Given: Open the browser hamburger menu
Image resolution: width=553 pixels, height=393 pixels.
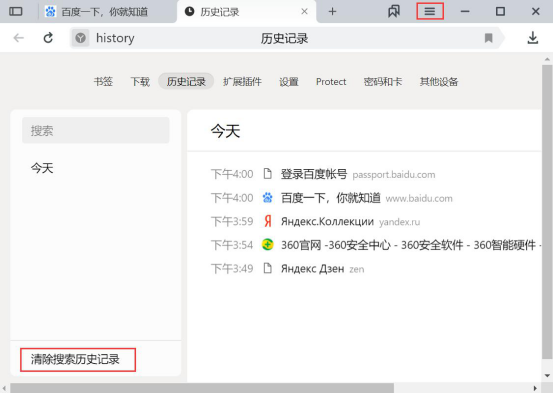Looking at the screenshot, I should point(430,11).
